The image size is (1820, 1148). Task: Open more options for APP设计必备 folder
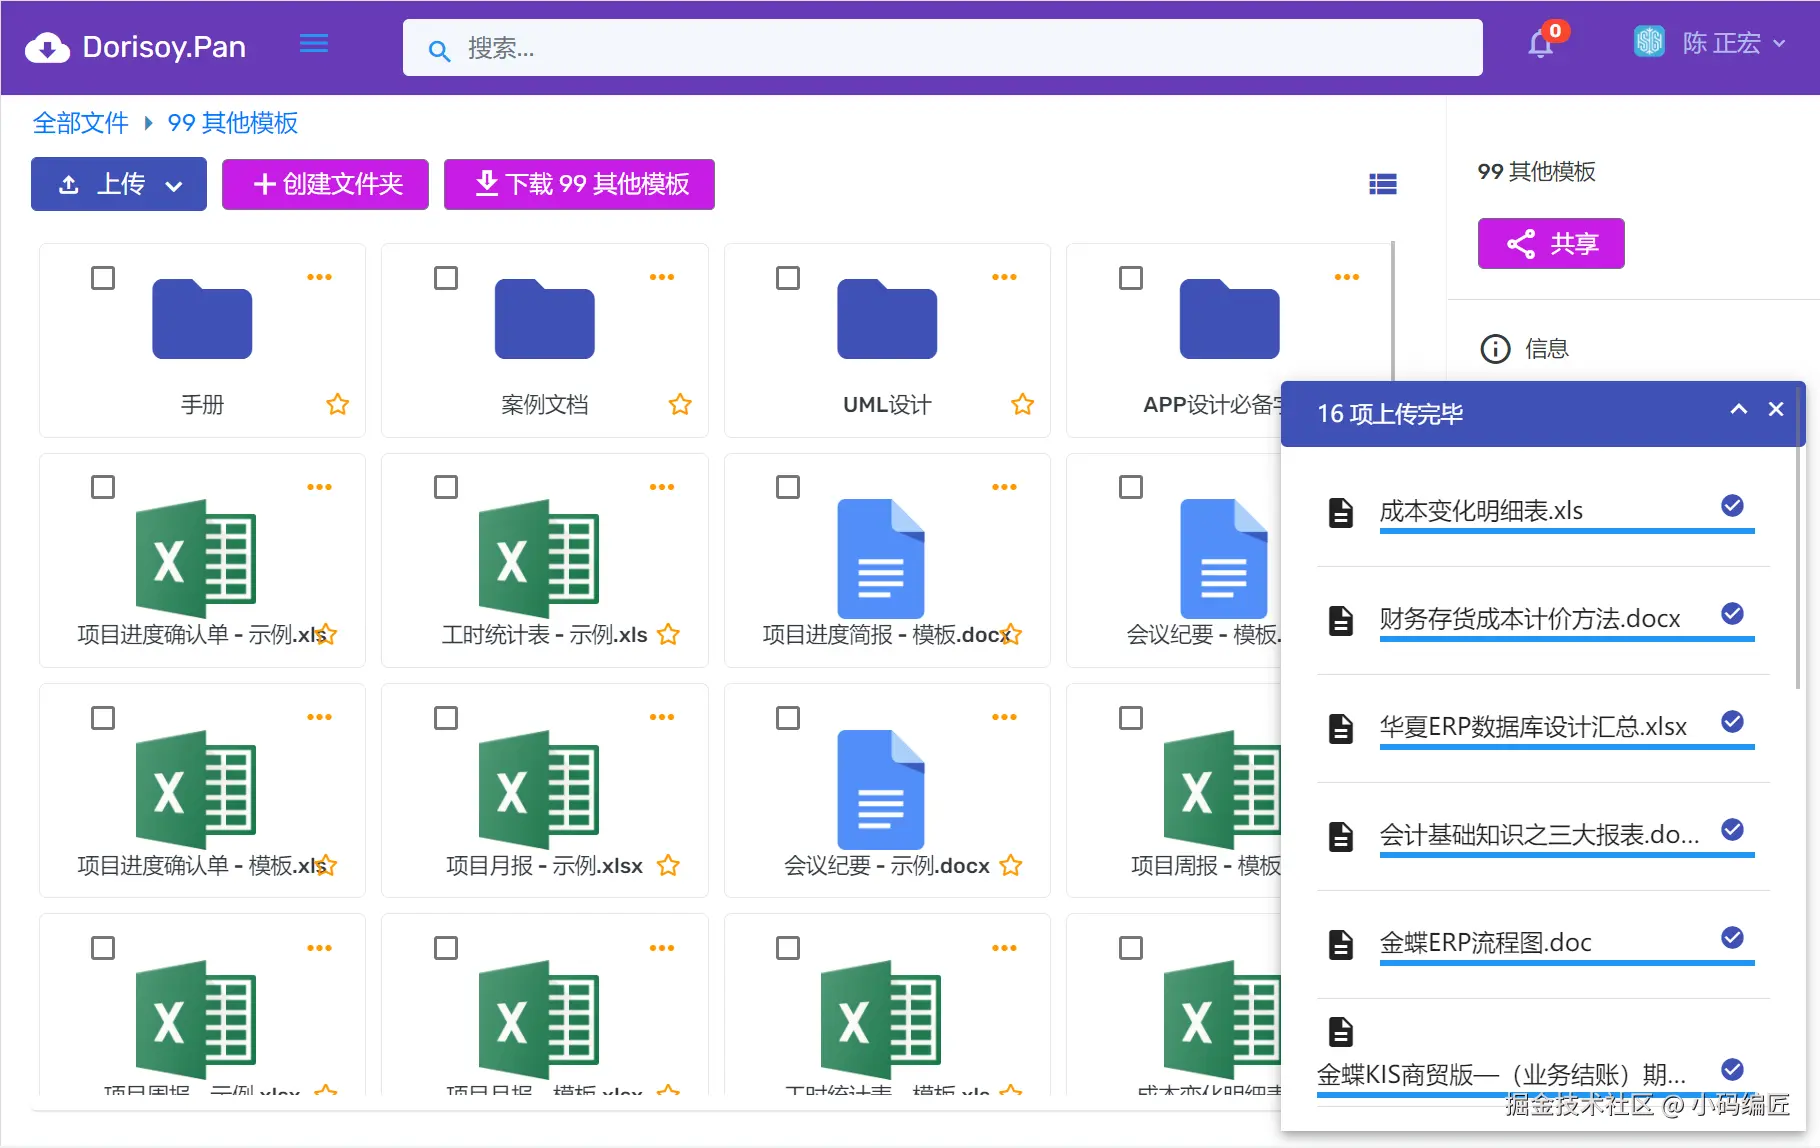[x=1347, y=277]
